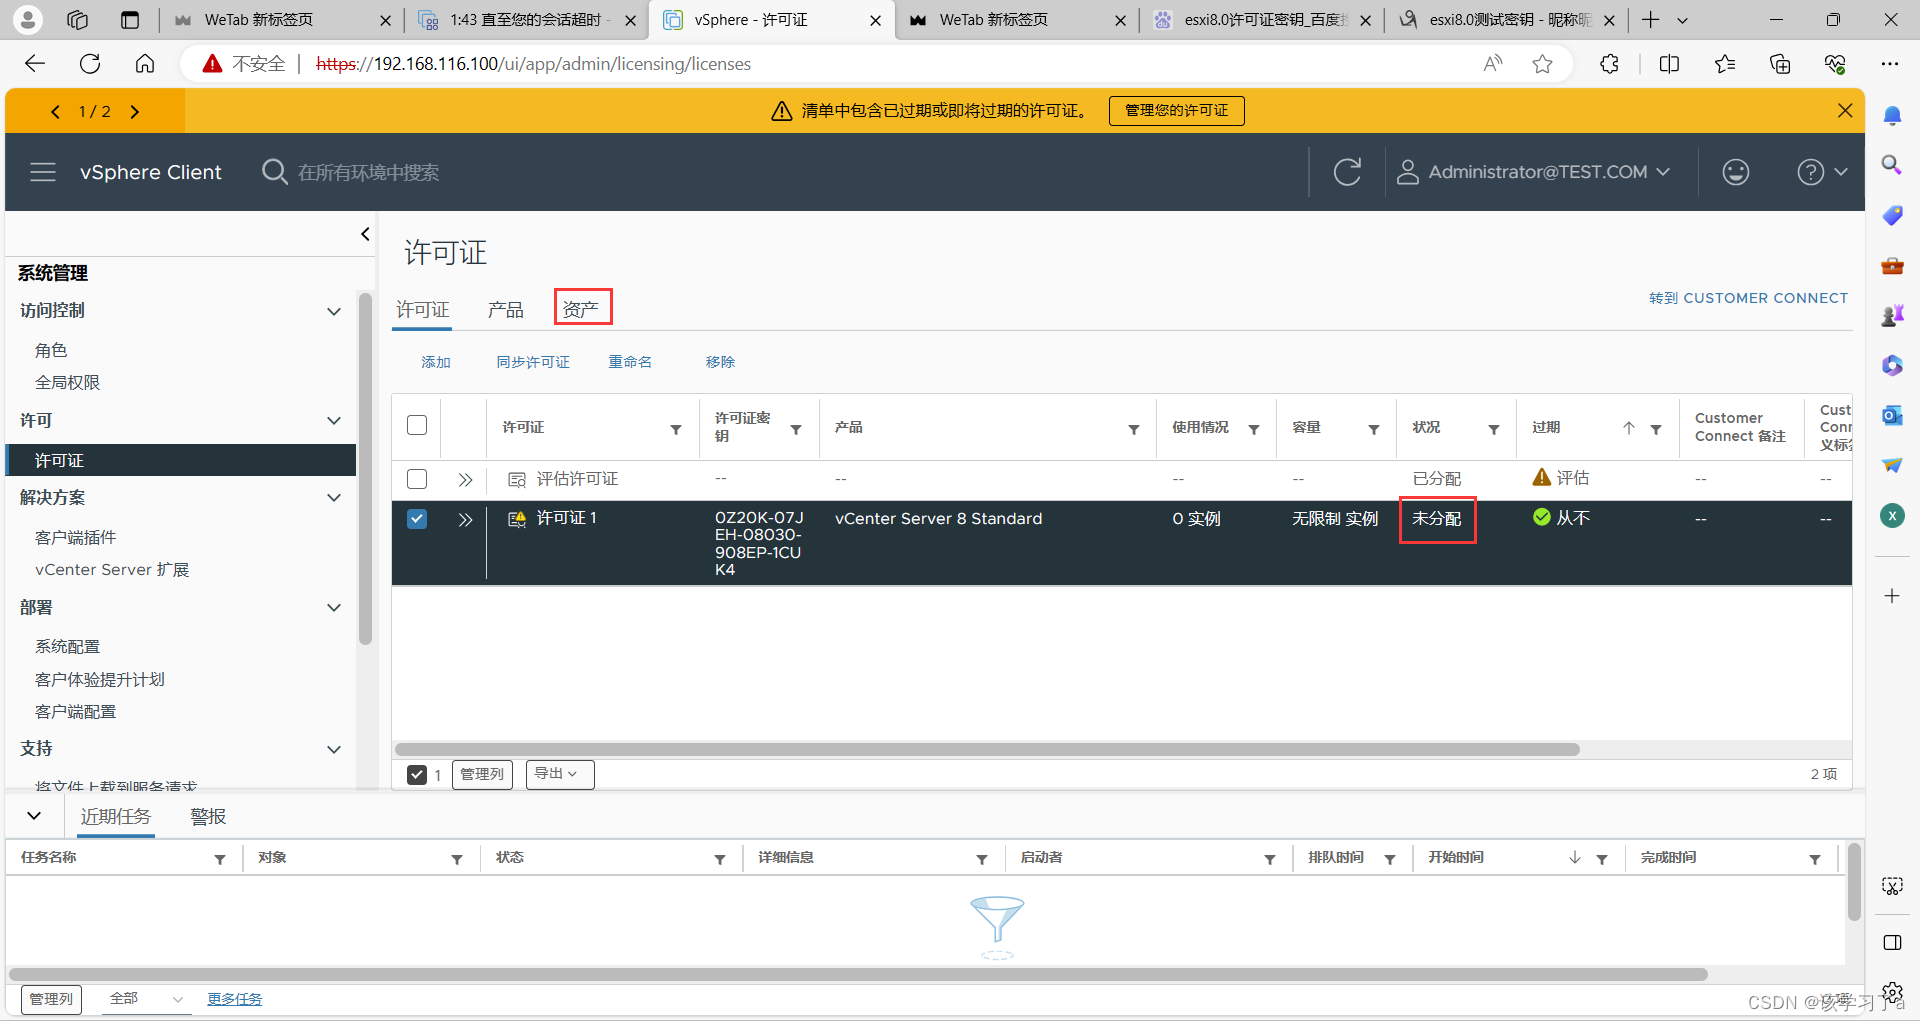Click the browser address bar URL
This screenshot has width=1920, height=1021.
pos(533,64)
